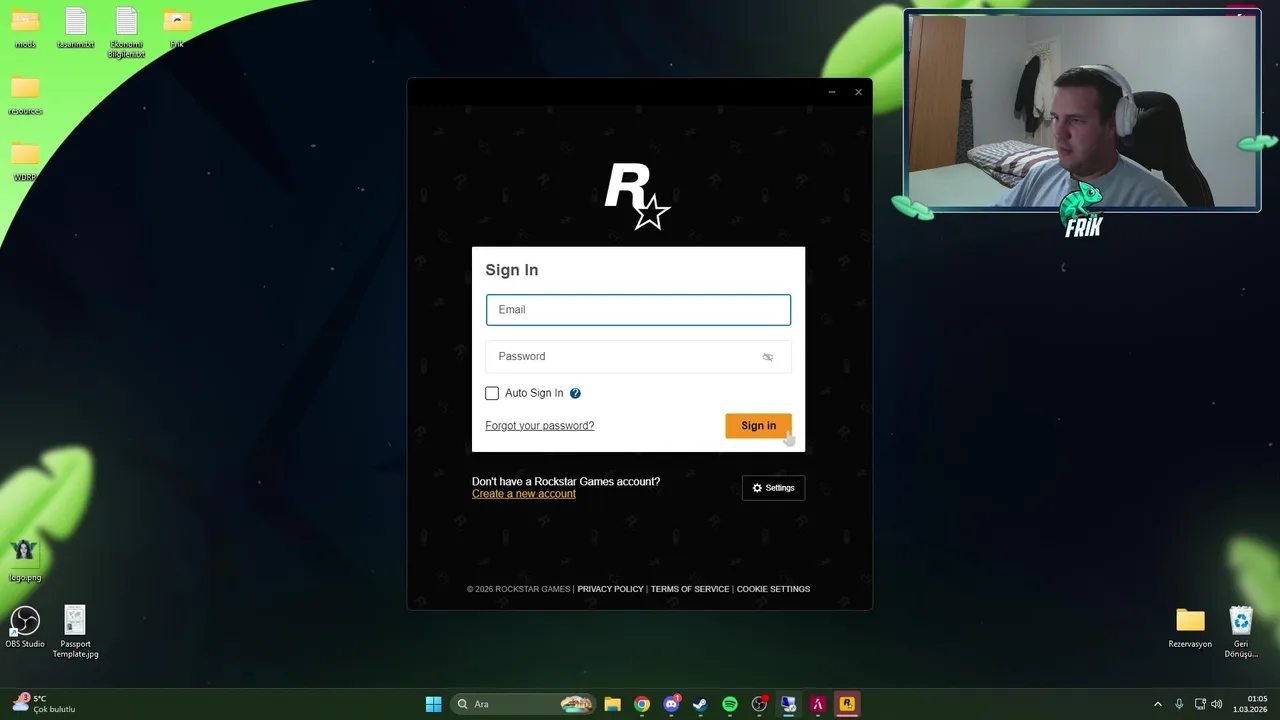Viewport: 1280px width, 720px height.
Task: Select the tasarım.txt desktop file
Action: tap(75, 28)
